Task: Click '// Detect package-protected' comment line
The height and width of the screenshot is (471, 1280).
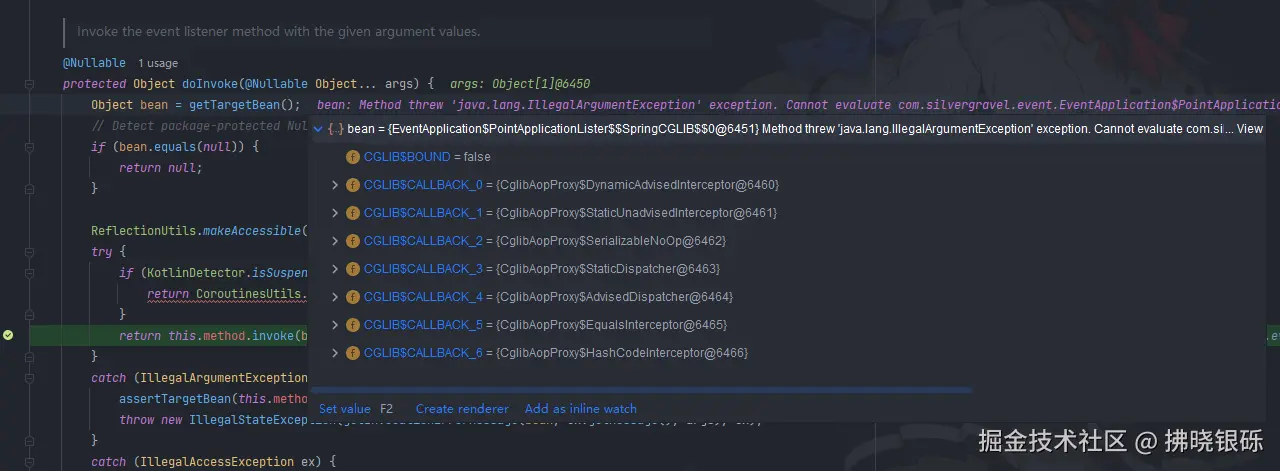Action: pyautogui.click(x=200, y=126)
